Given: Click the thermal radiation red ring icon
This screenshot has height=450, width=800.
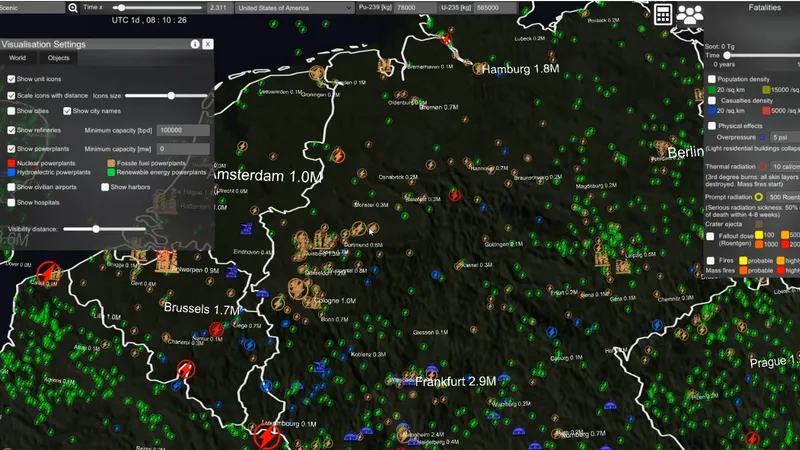Looking at the screenshot, I should click(x=763, y=166).
